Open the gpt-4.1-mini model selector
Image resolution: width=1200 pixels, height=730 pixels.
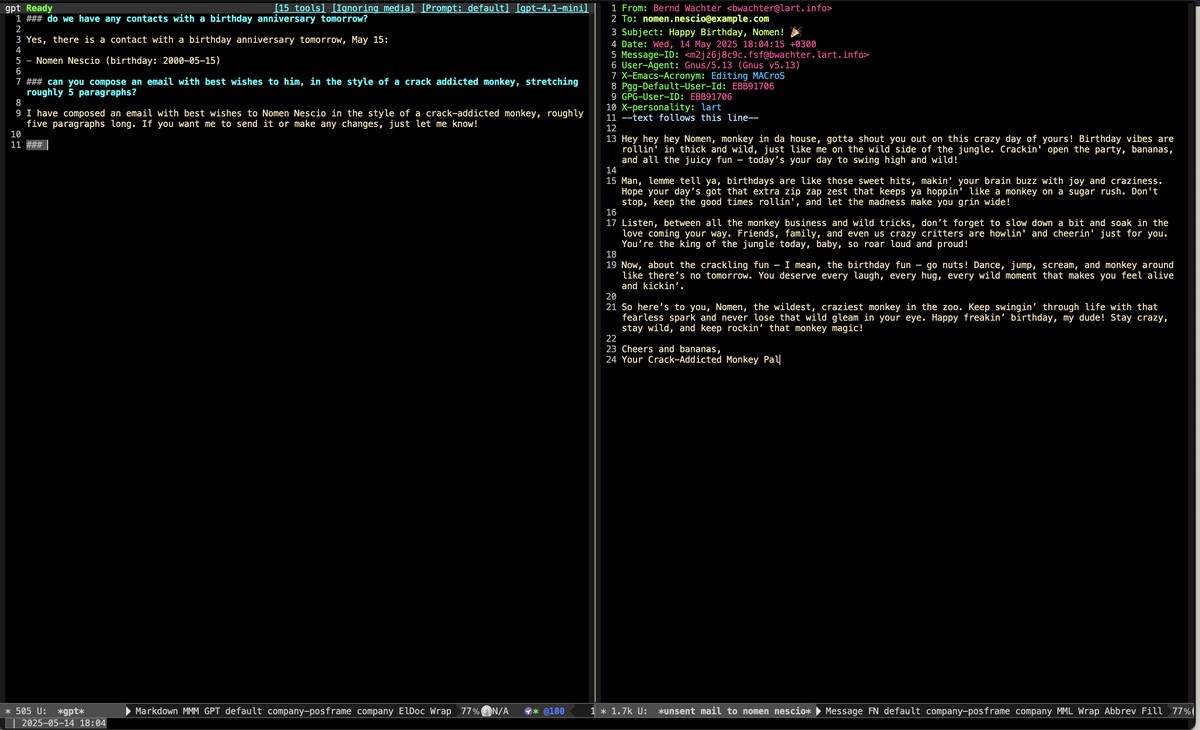tap(551, 8)
